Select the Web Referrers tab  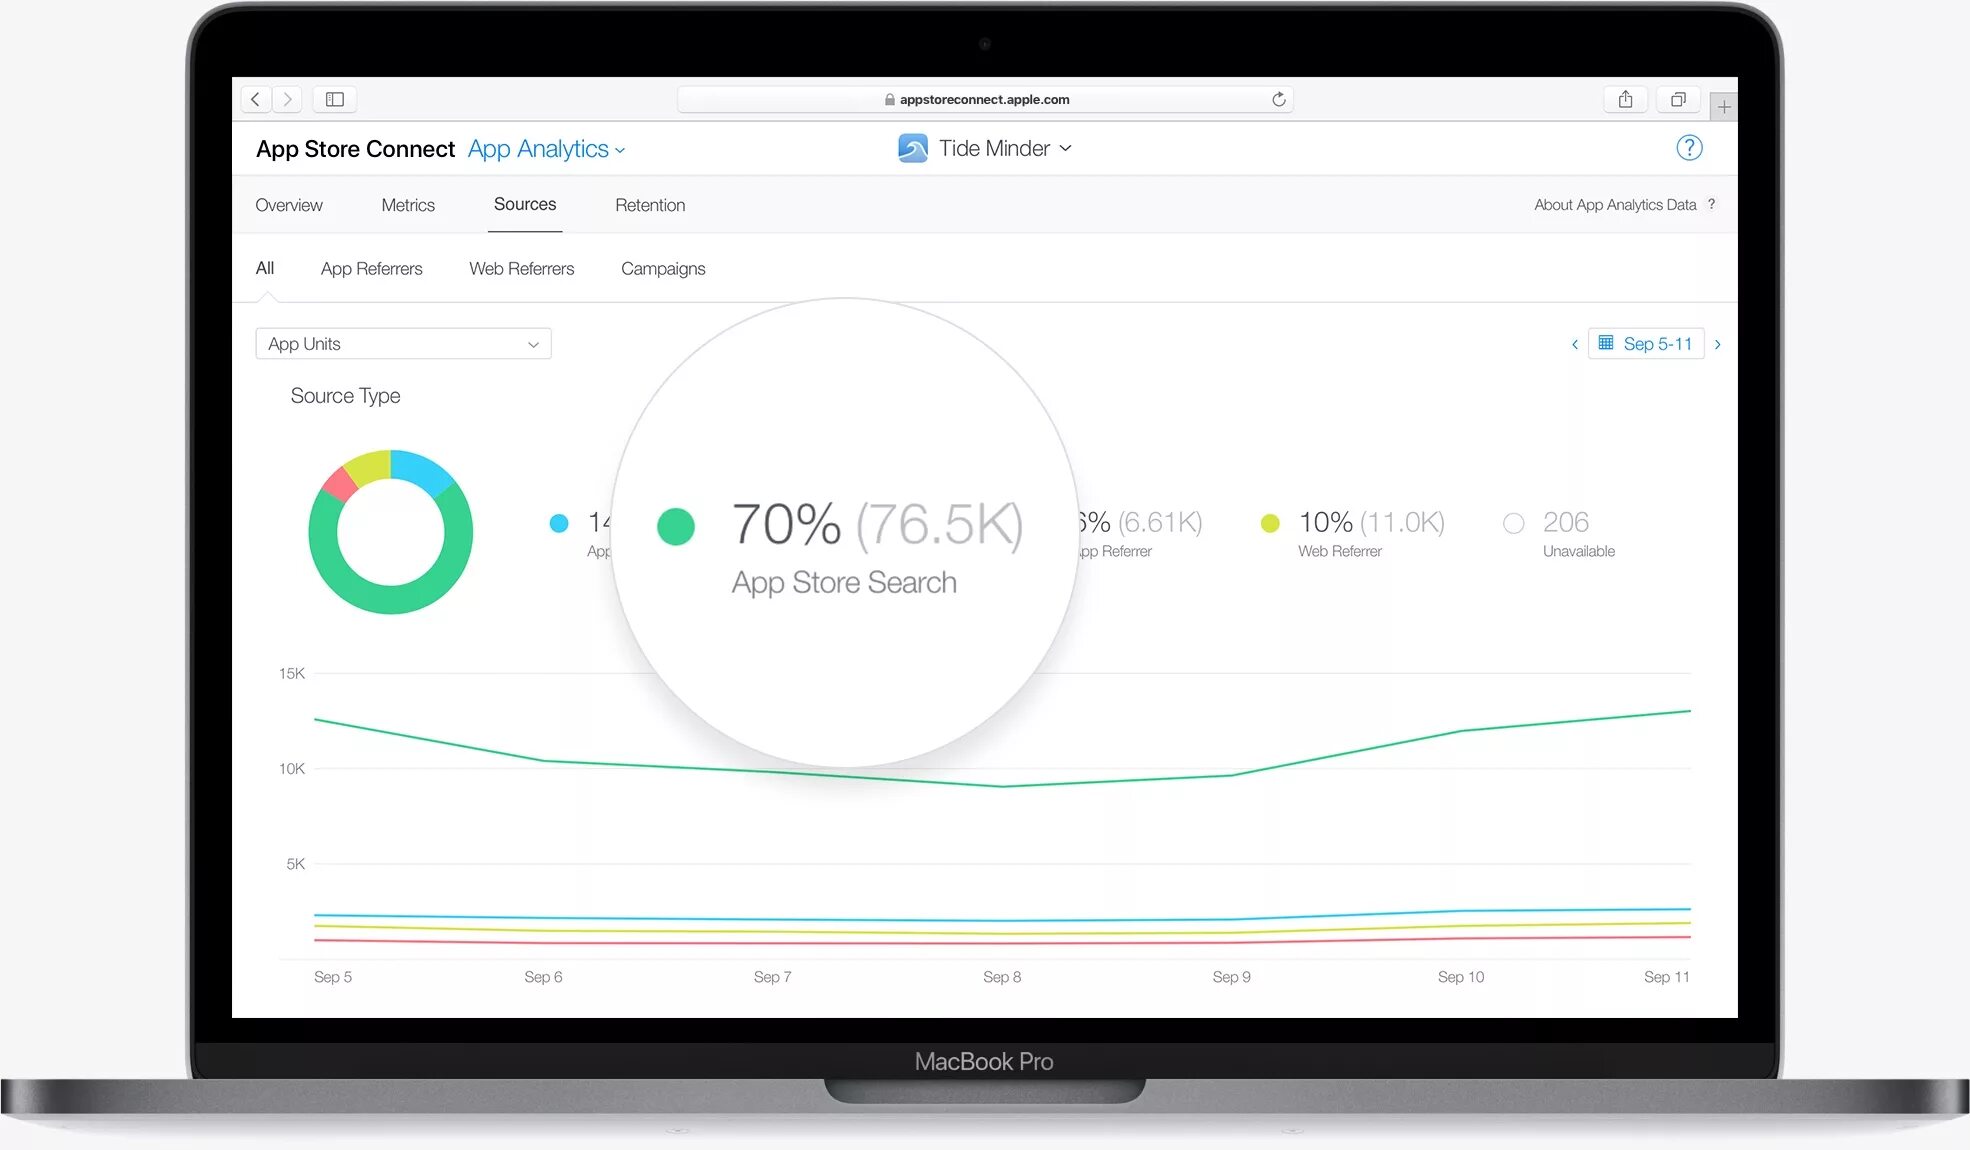[522, 268]
